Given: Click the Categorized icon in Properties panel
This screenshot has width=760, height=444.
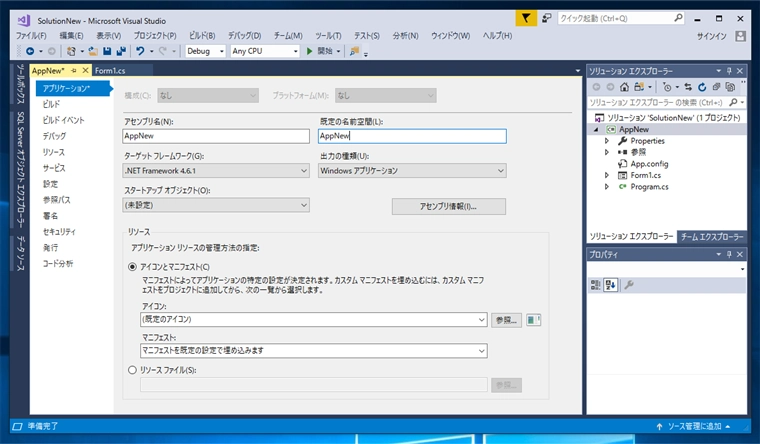Looking at the screenshot, I should click(x=595, y=285).
